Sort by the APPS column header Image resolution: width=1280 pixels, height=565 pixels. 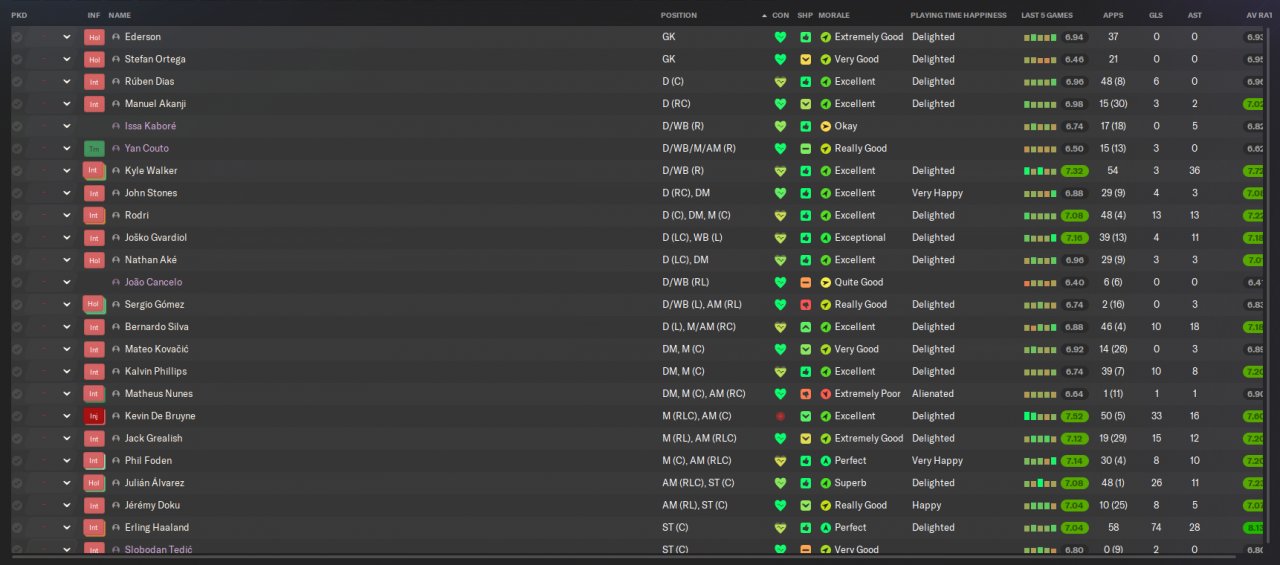point(1113,16)
